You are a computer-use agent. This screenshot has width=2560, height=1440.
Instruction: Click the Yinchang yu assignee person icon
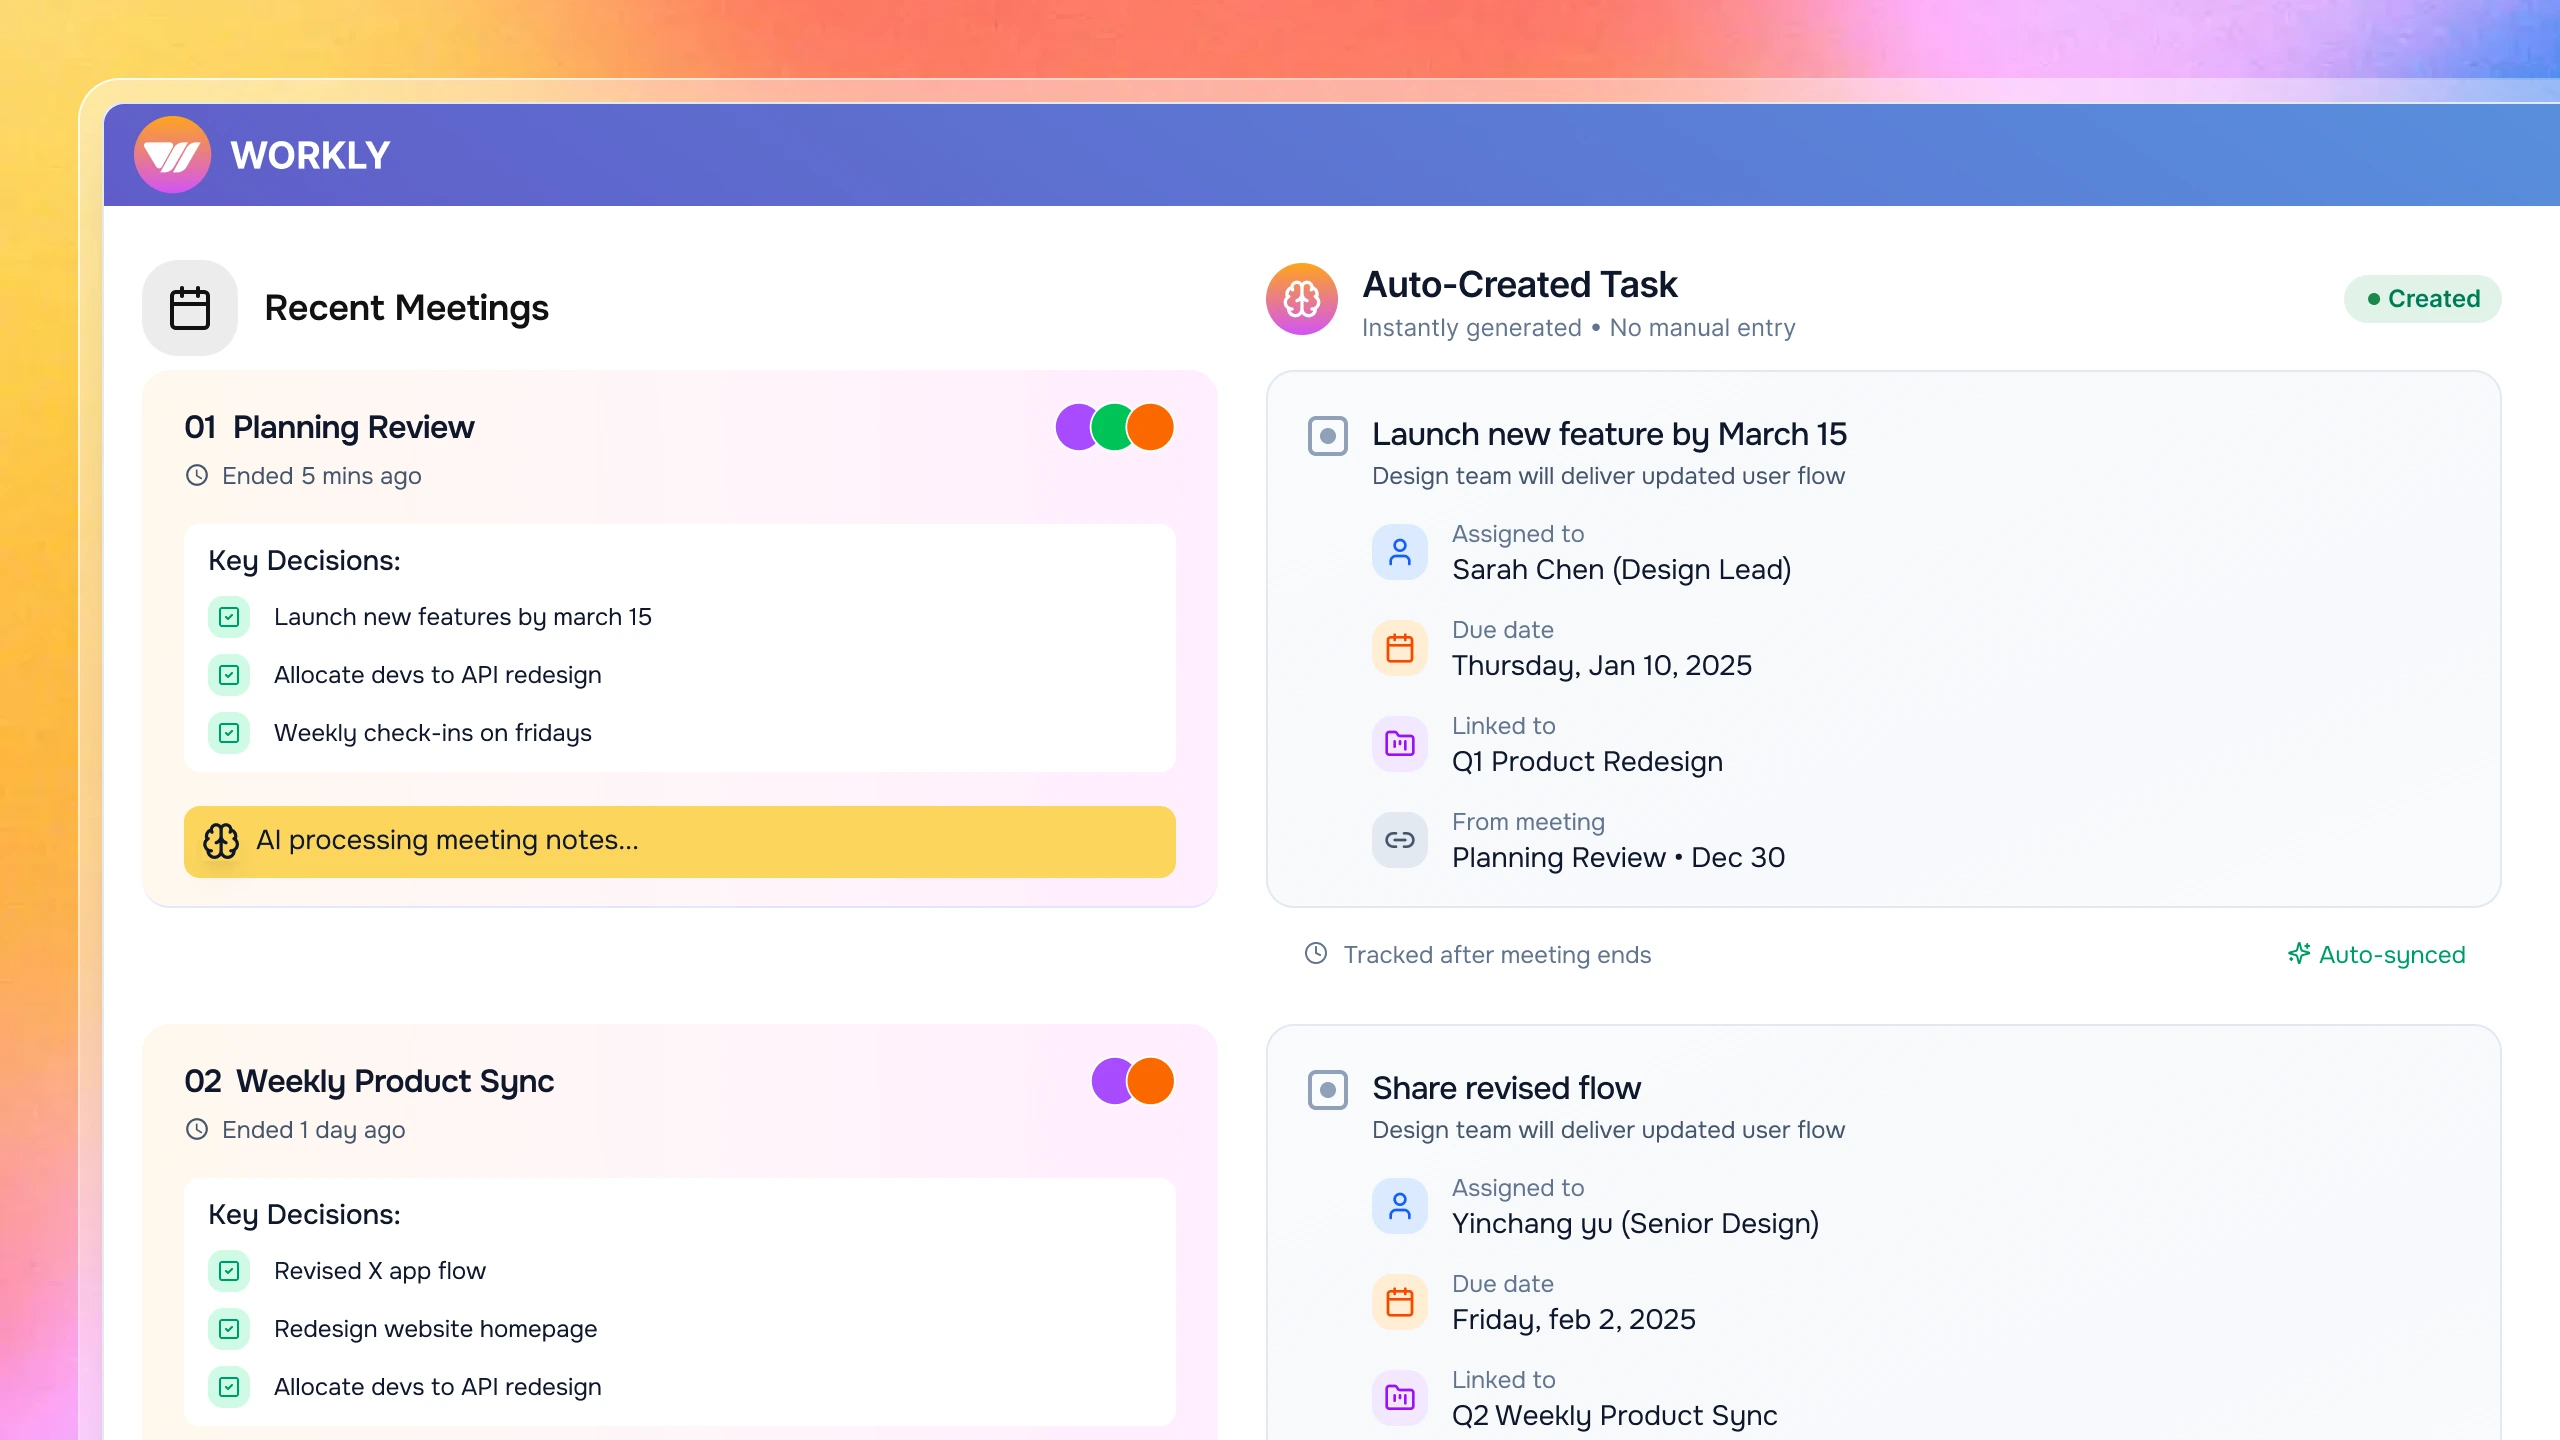coord(1399,1206)
